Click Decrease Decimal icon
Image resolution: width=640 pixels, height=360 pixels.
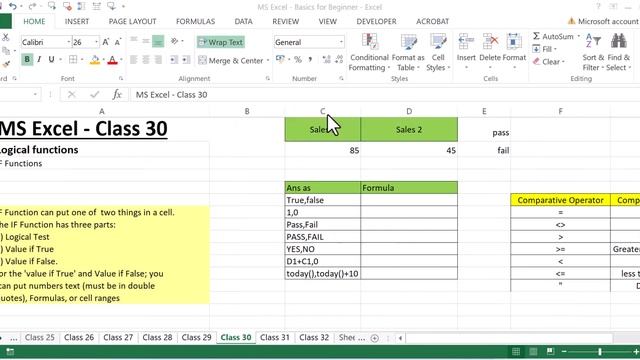(339, 60)
